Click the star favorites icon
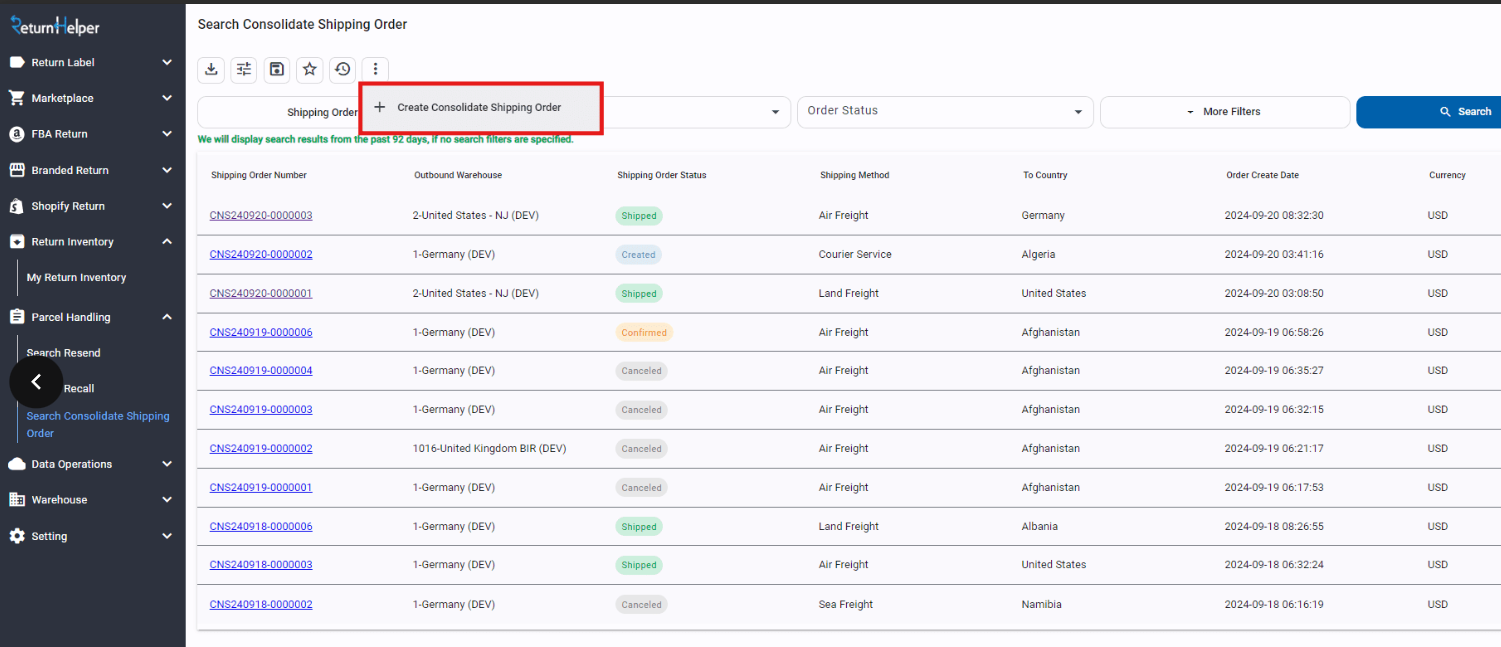Viewport: 1501px width, 647px height. (310, 69)
